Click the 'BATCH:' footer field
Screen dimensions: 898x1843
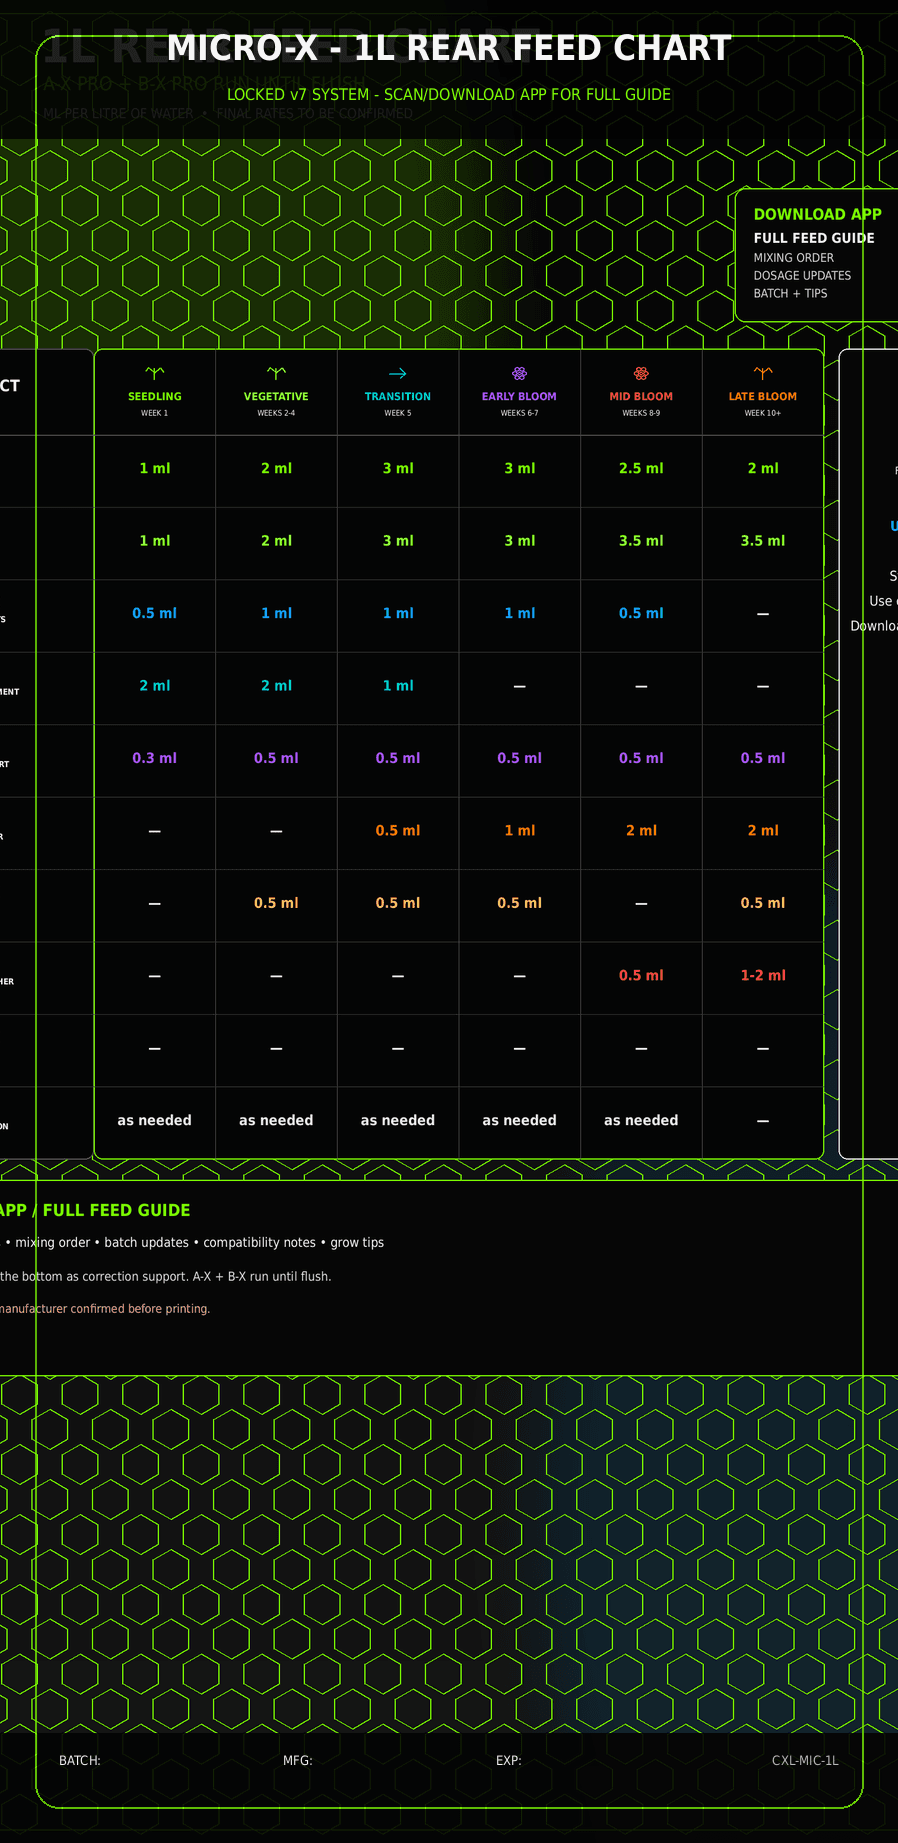[x=80, y=1760]
